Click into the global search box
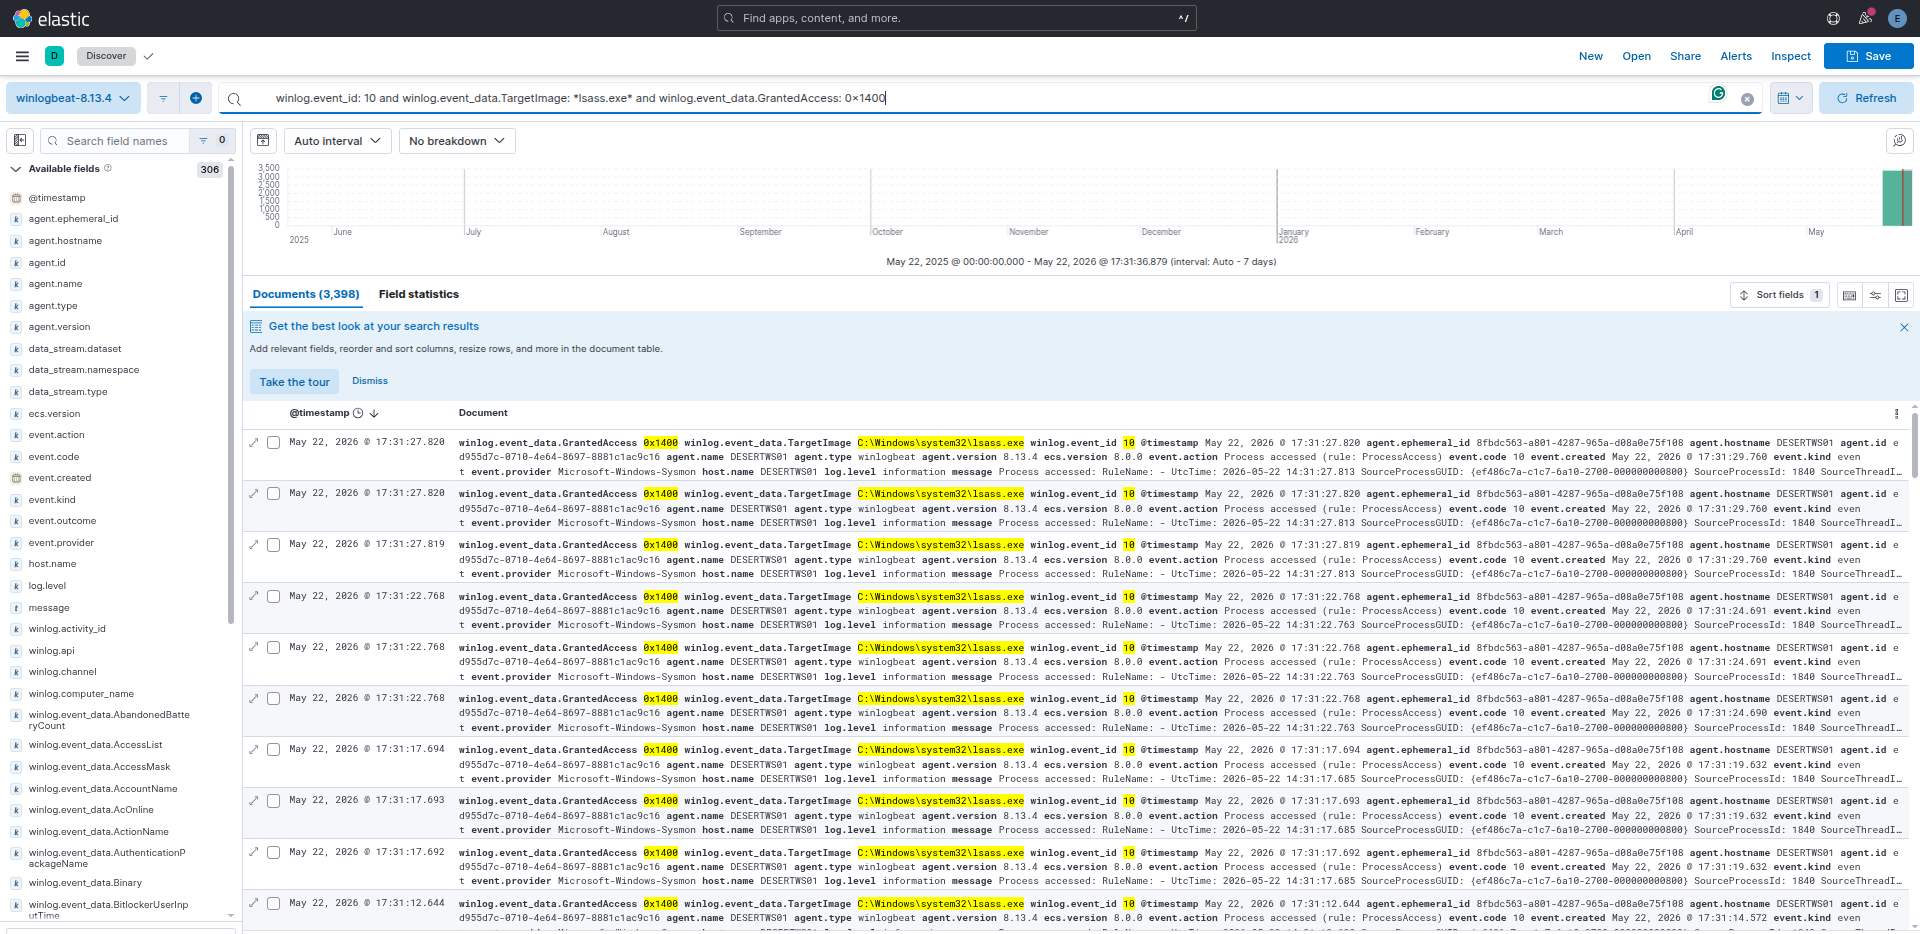 956,18
